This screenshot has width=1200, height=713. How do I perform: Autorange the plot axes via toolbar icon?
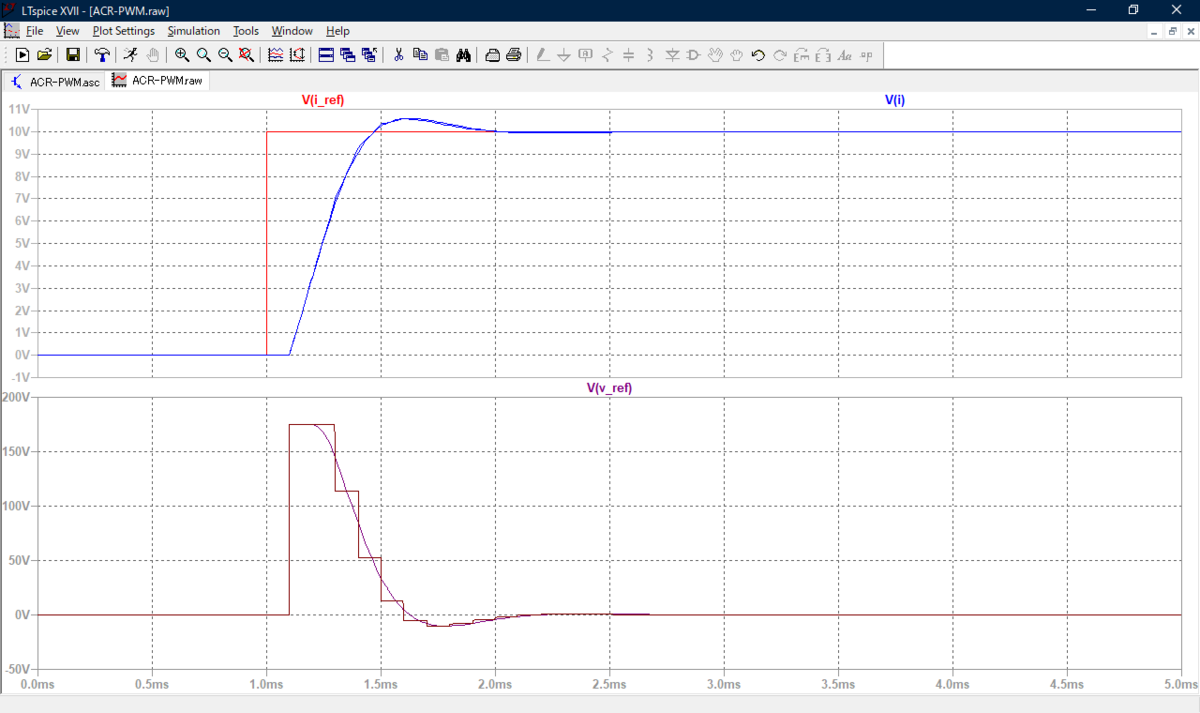pyautogui.click(x=298, y=55)
